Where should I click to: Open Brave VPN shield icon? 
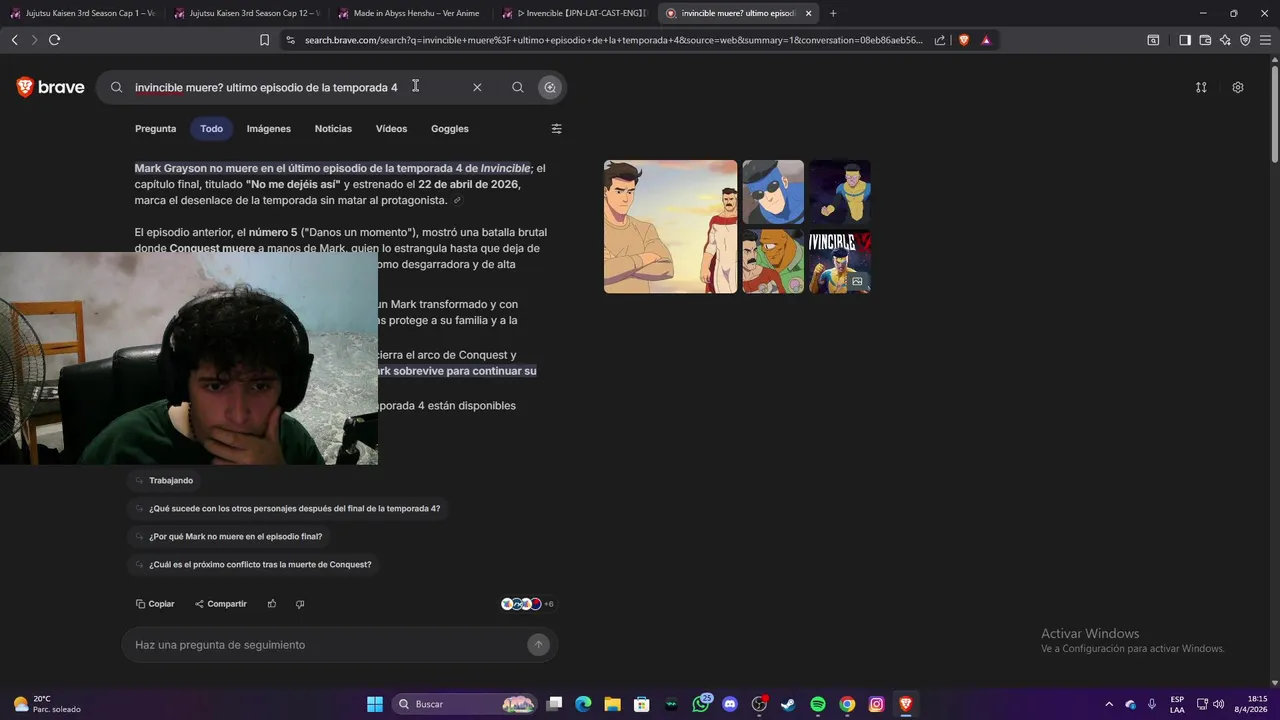pos(1245,40)
